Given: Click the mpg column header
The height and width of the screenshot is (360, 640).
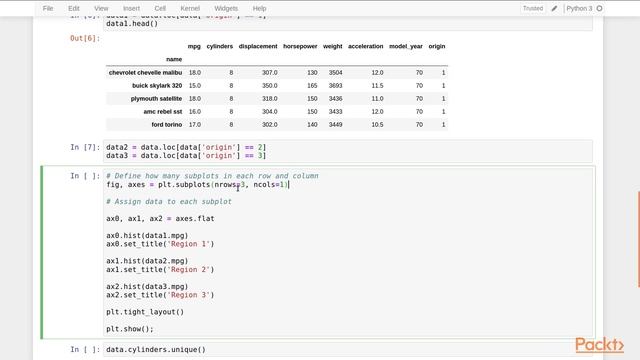Looking at the screenshot, I should click(194, 46).
